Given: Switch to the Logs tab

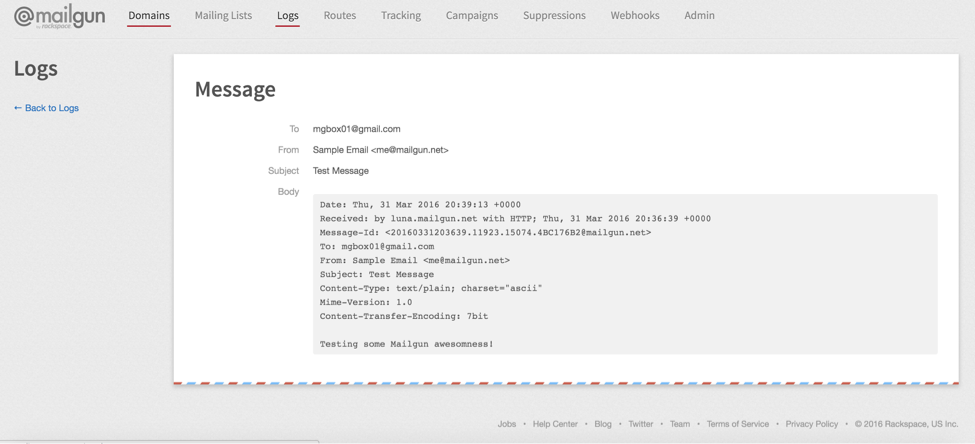Looking at the screenshot, I should 288,16.
